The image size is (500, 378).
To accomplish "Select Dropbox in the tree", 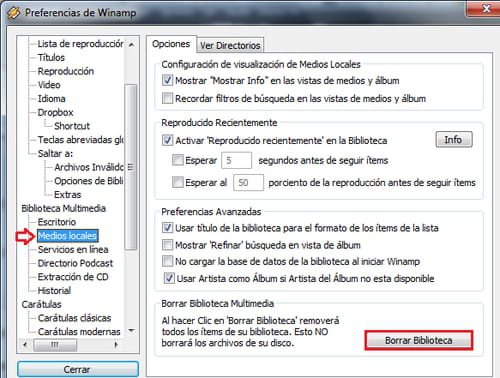I will (x=55, y=112).
